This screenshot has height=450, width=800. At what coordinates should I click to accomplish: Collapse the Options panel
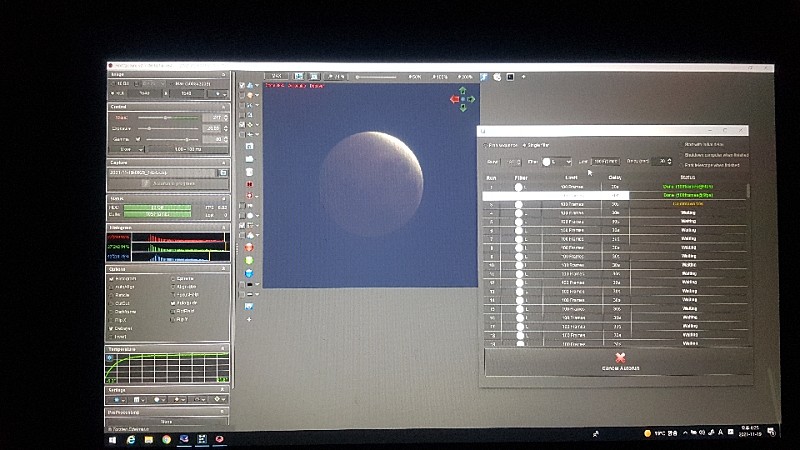coord(223,269)
